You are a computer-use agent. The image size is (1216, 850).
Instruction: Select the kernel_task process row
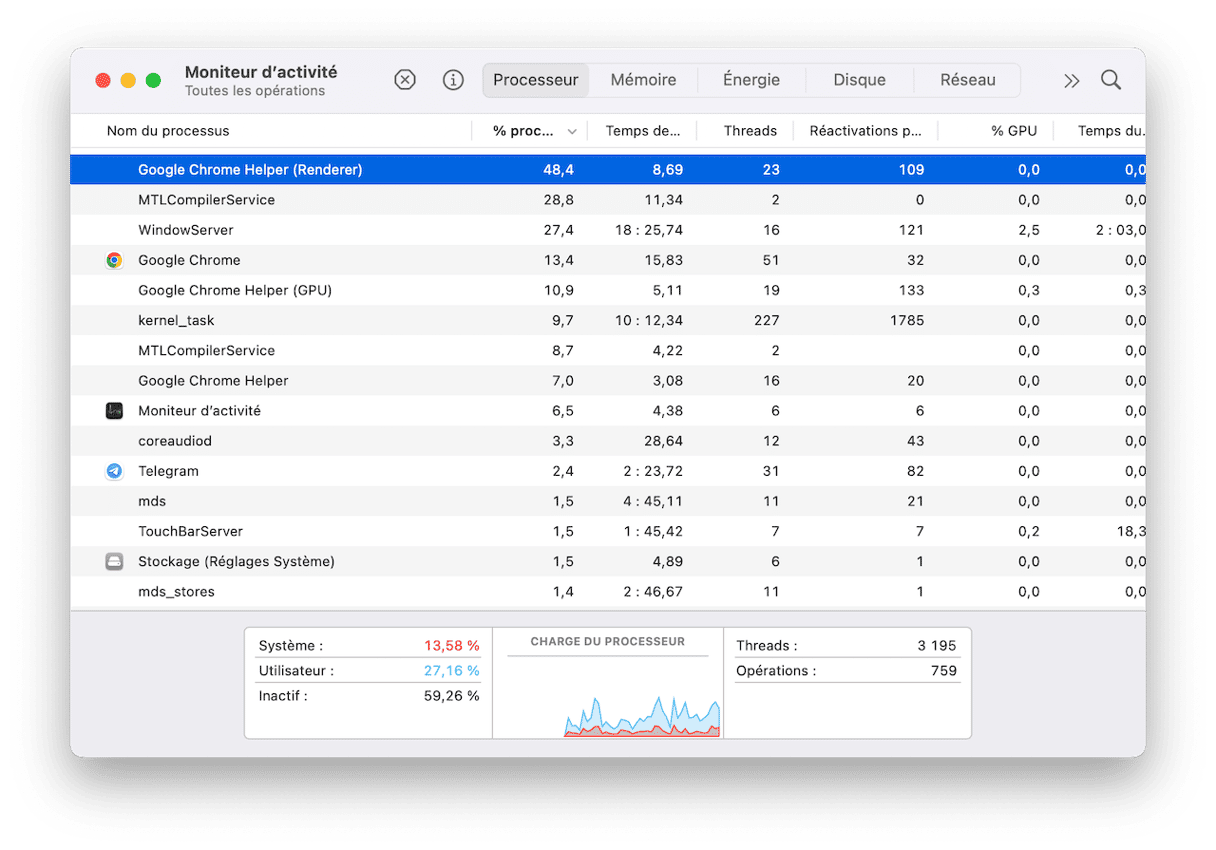pyautogui.click(x=176, y=321)
